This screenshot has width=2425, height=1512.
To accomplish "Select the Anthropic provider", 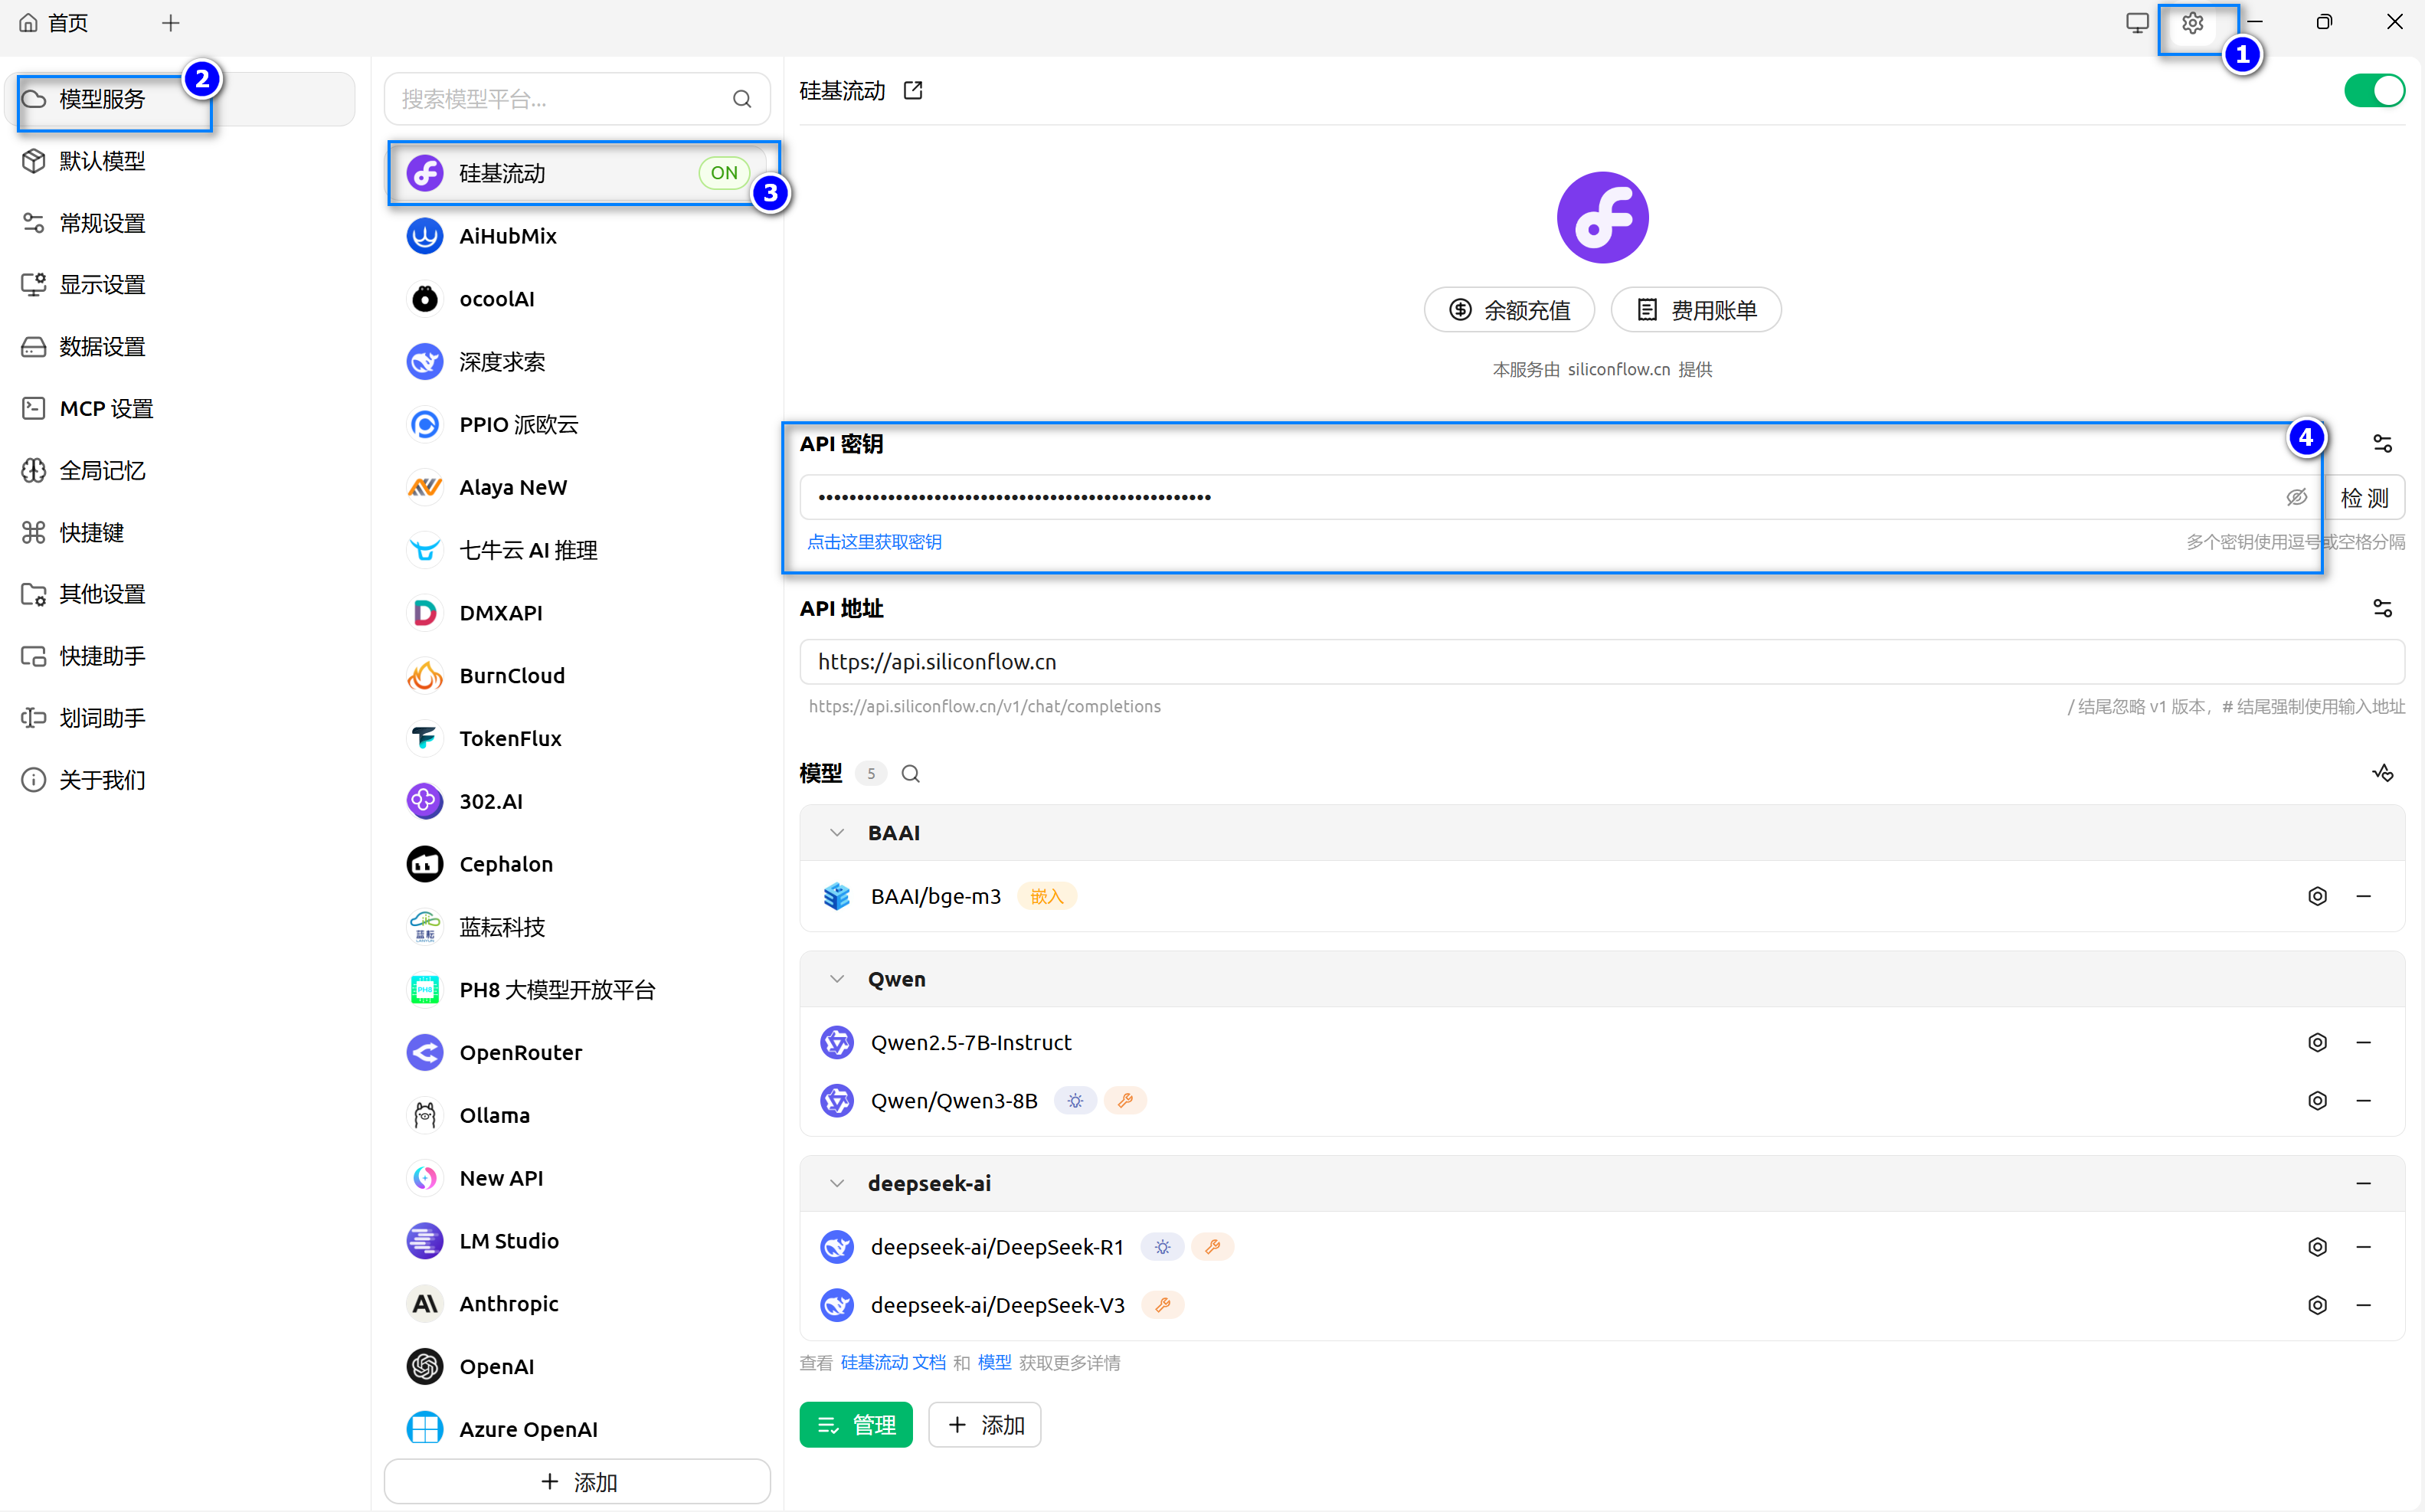I will coord(577,1303).
